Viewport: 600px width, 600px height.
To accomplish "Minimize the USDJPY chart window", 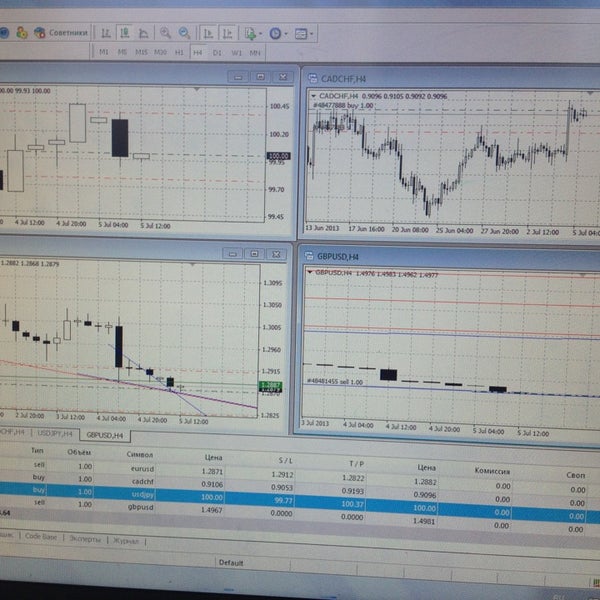I will click(238, 77).
